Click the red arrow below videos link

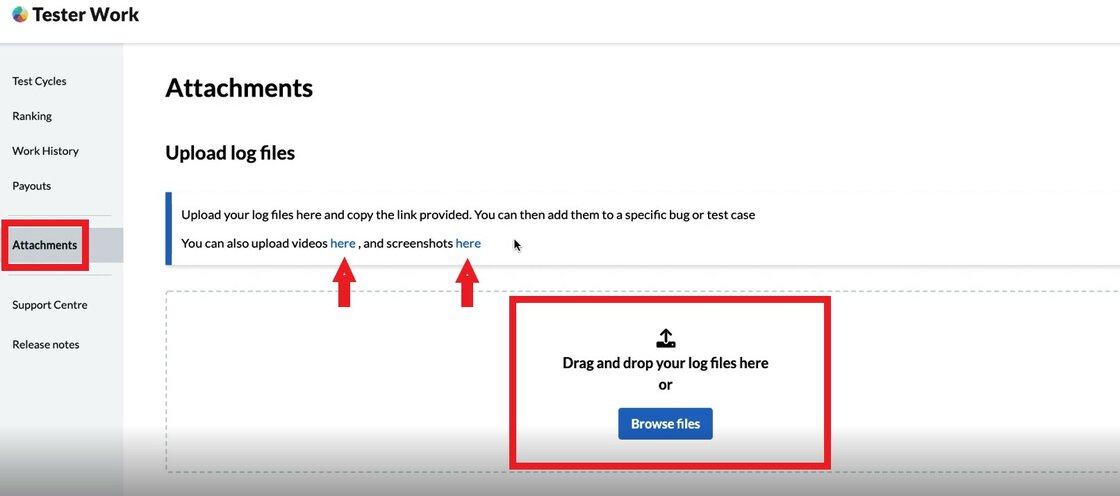343,283
